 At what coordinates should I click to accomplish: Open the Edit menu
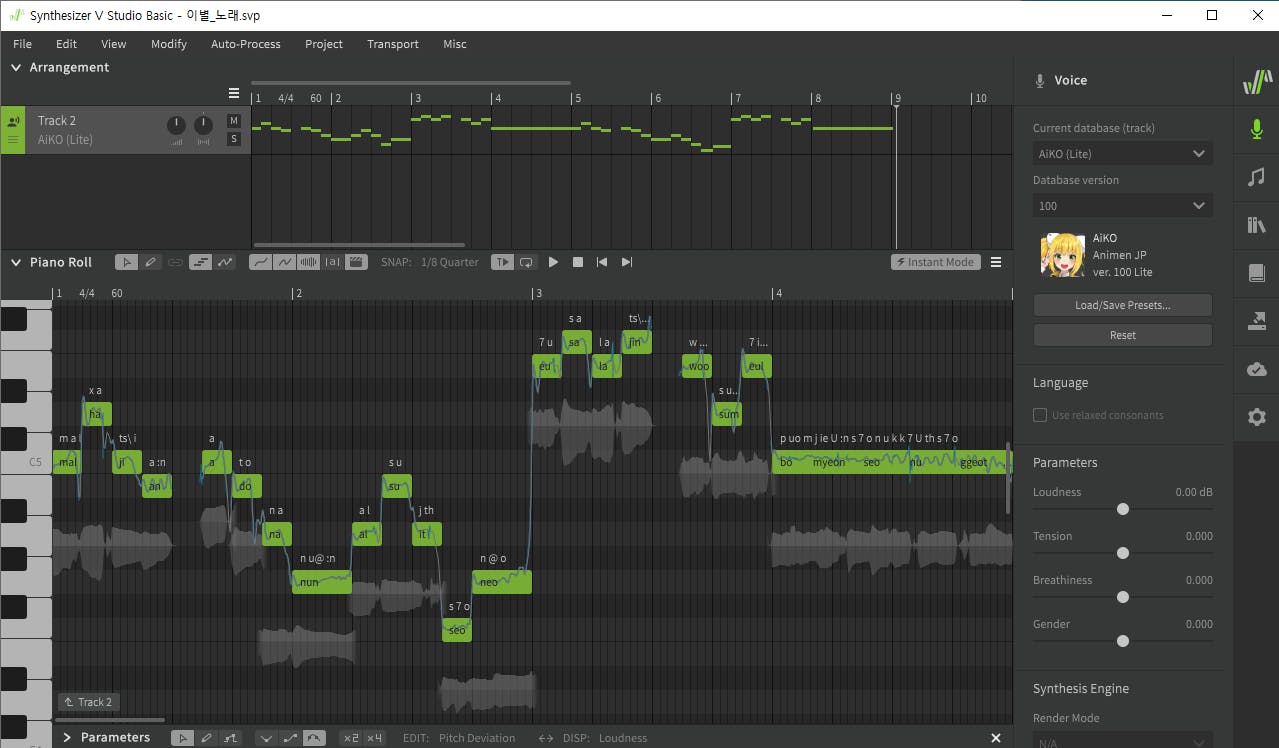pos(66,44)
